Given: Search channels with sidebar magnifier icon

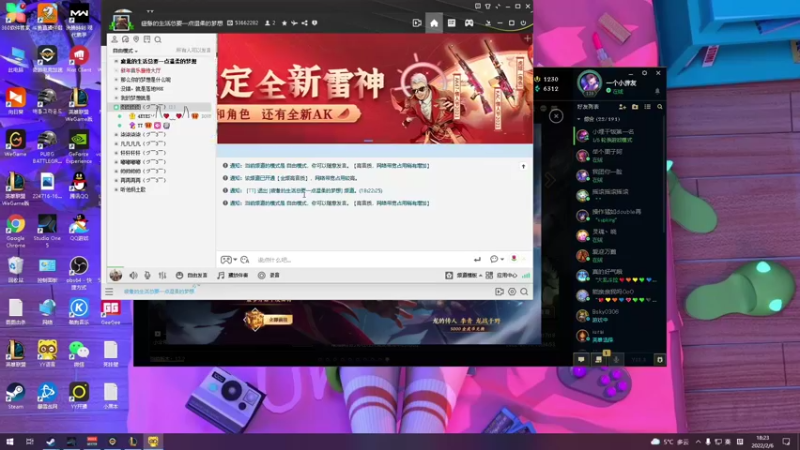Looking at the screenshot, I should tap(158, 39).
